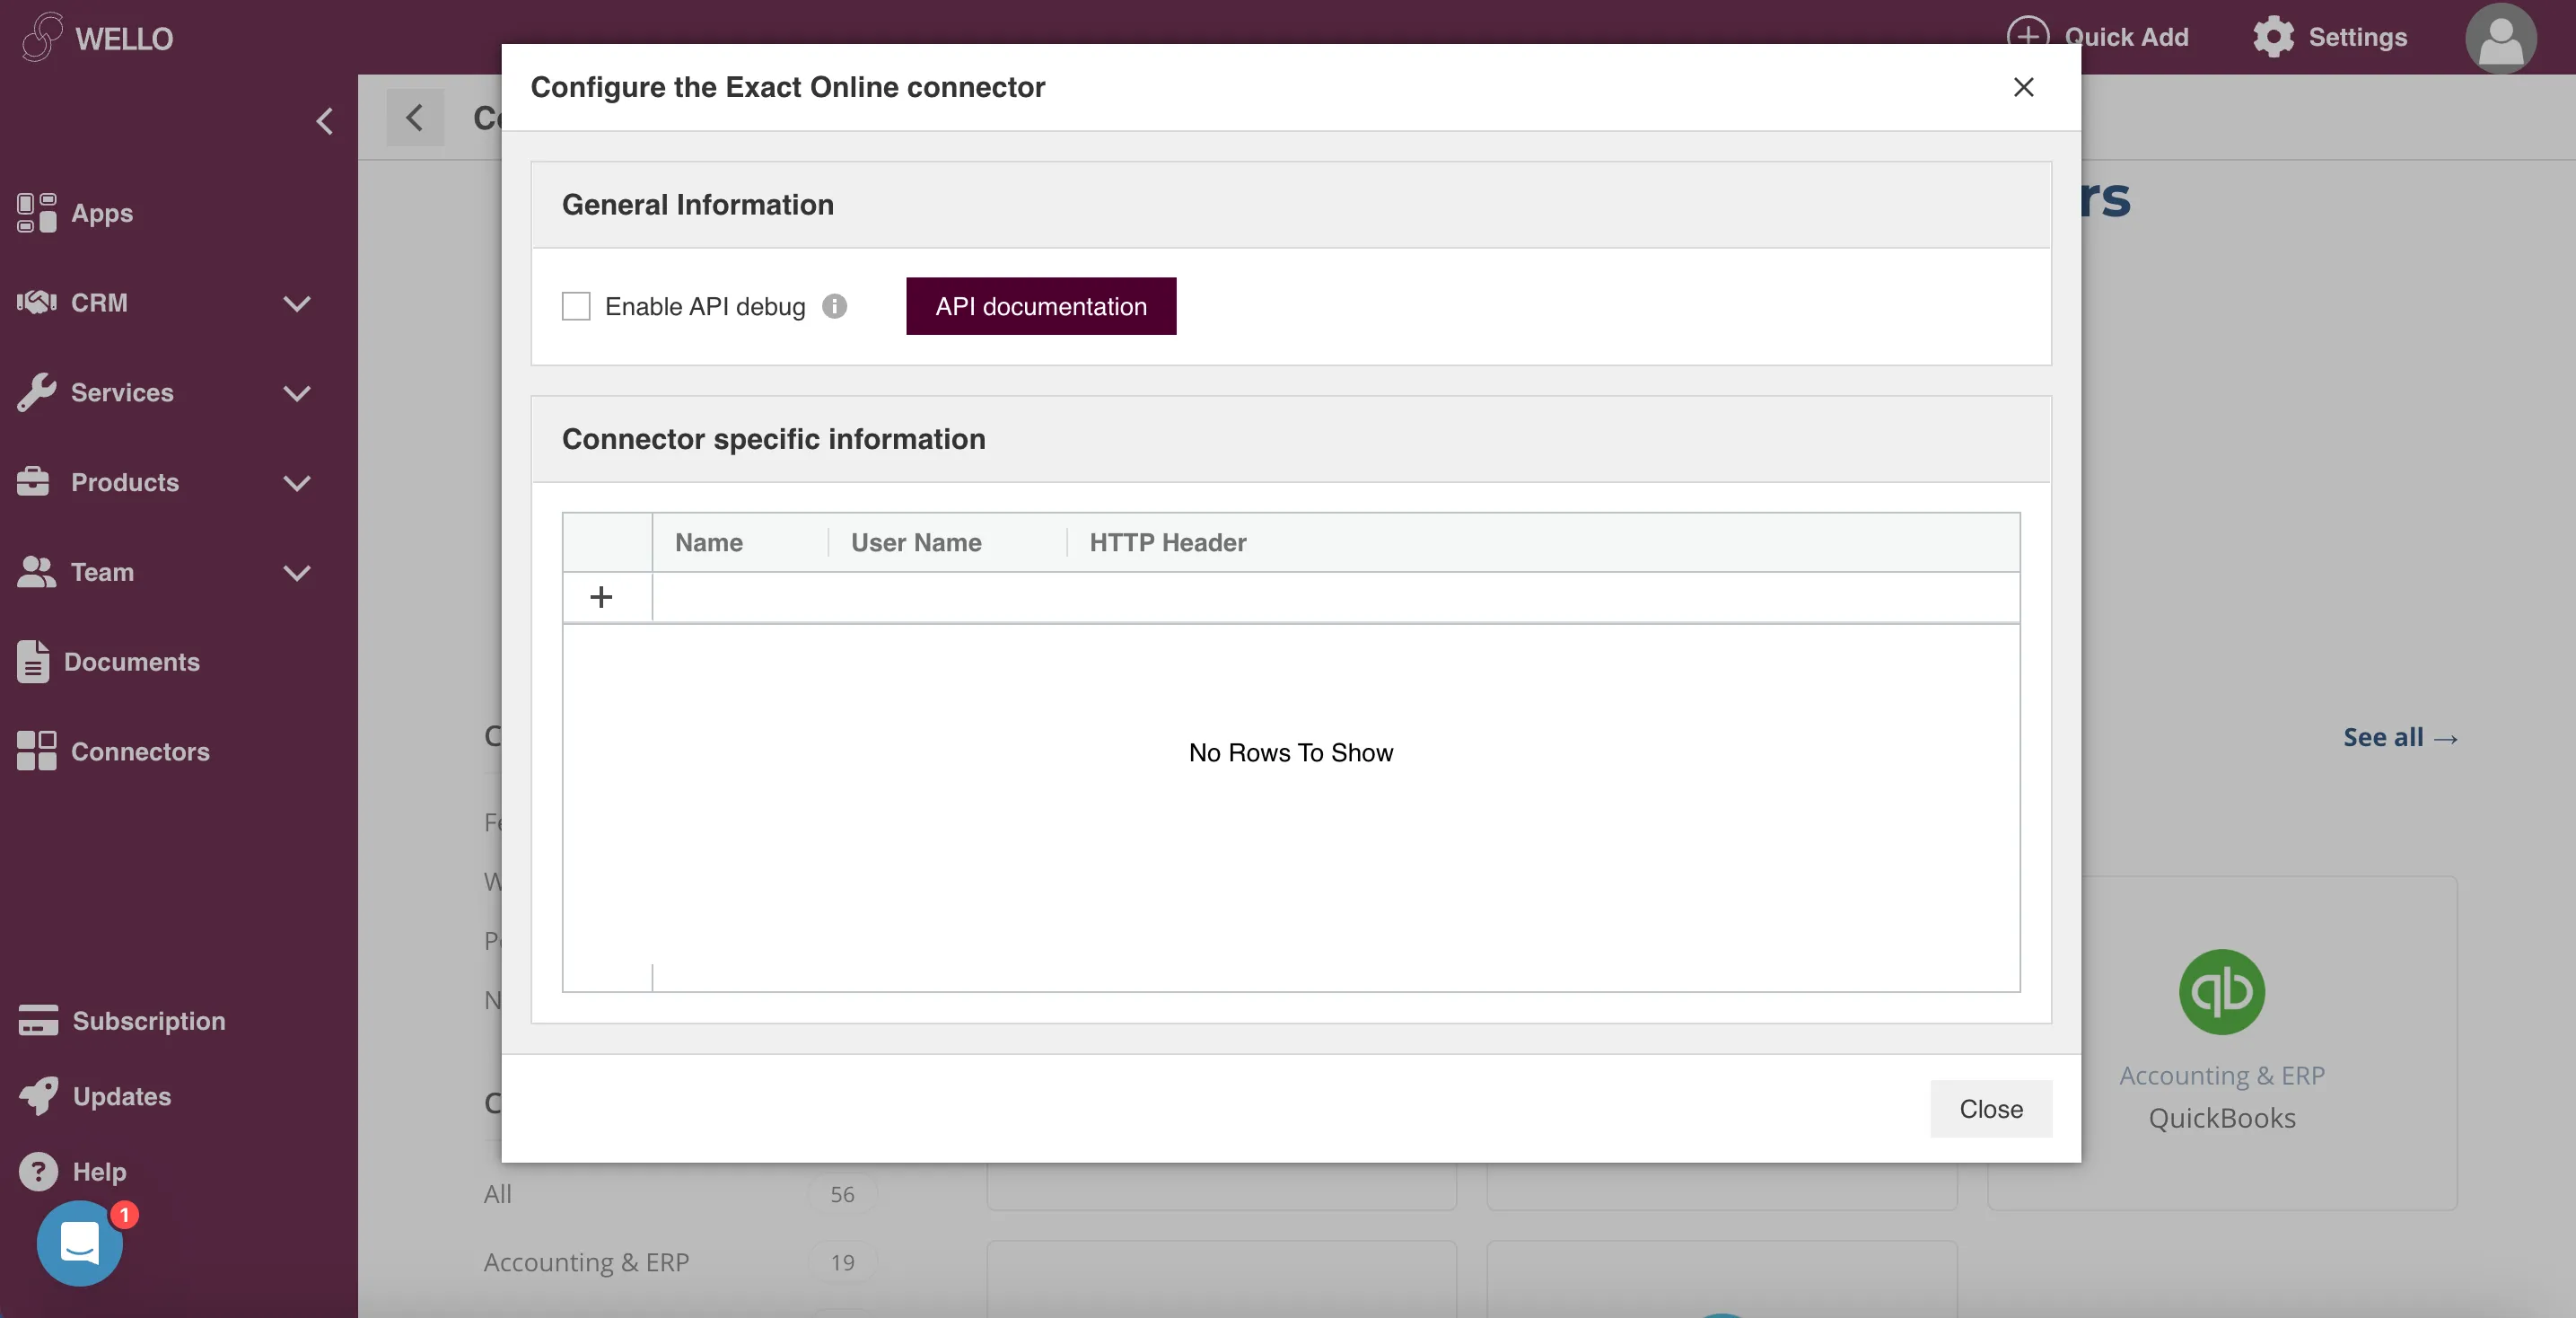Open Documents in the sidebar
This screenshot has height=1318, width=2576.
(132, 661)
